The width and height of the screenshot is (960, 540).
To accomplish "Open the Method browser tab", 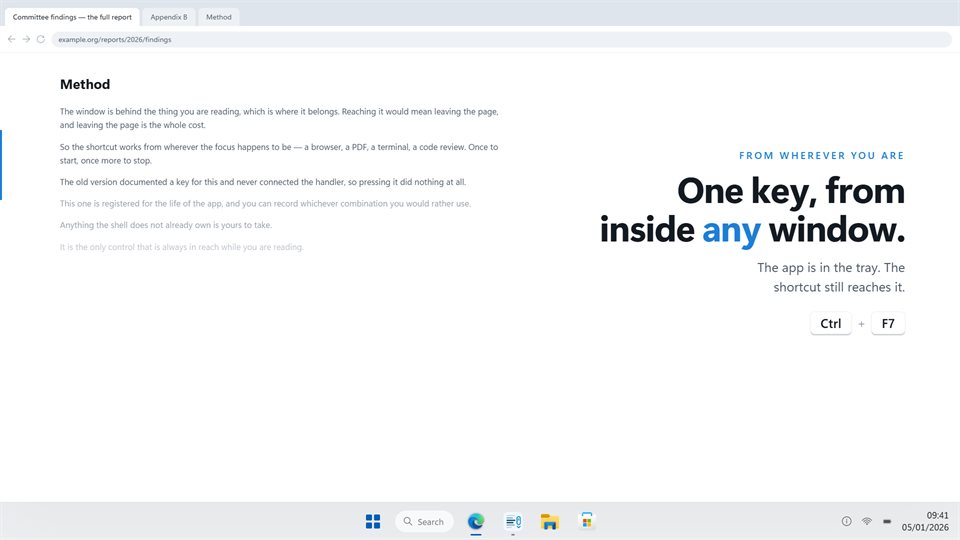I will click(219, 17).
